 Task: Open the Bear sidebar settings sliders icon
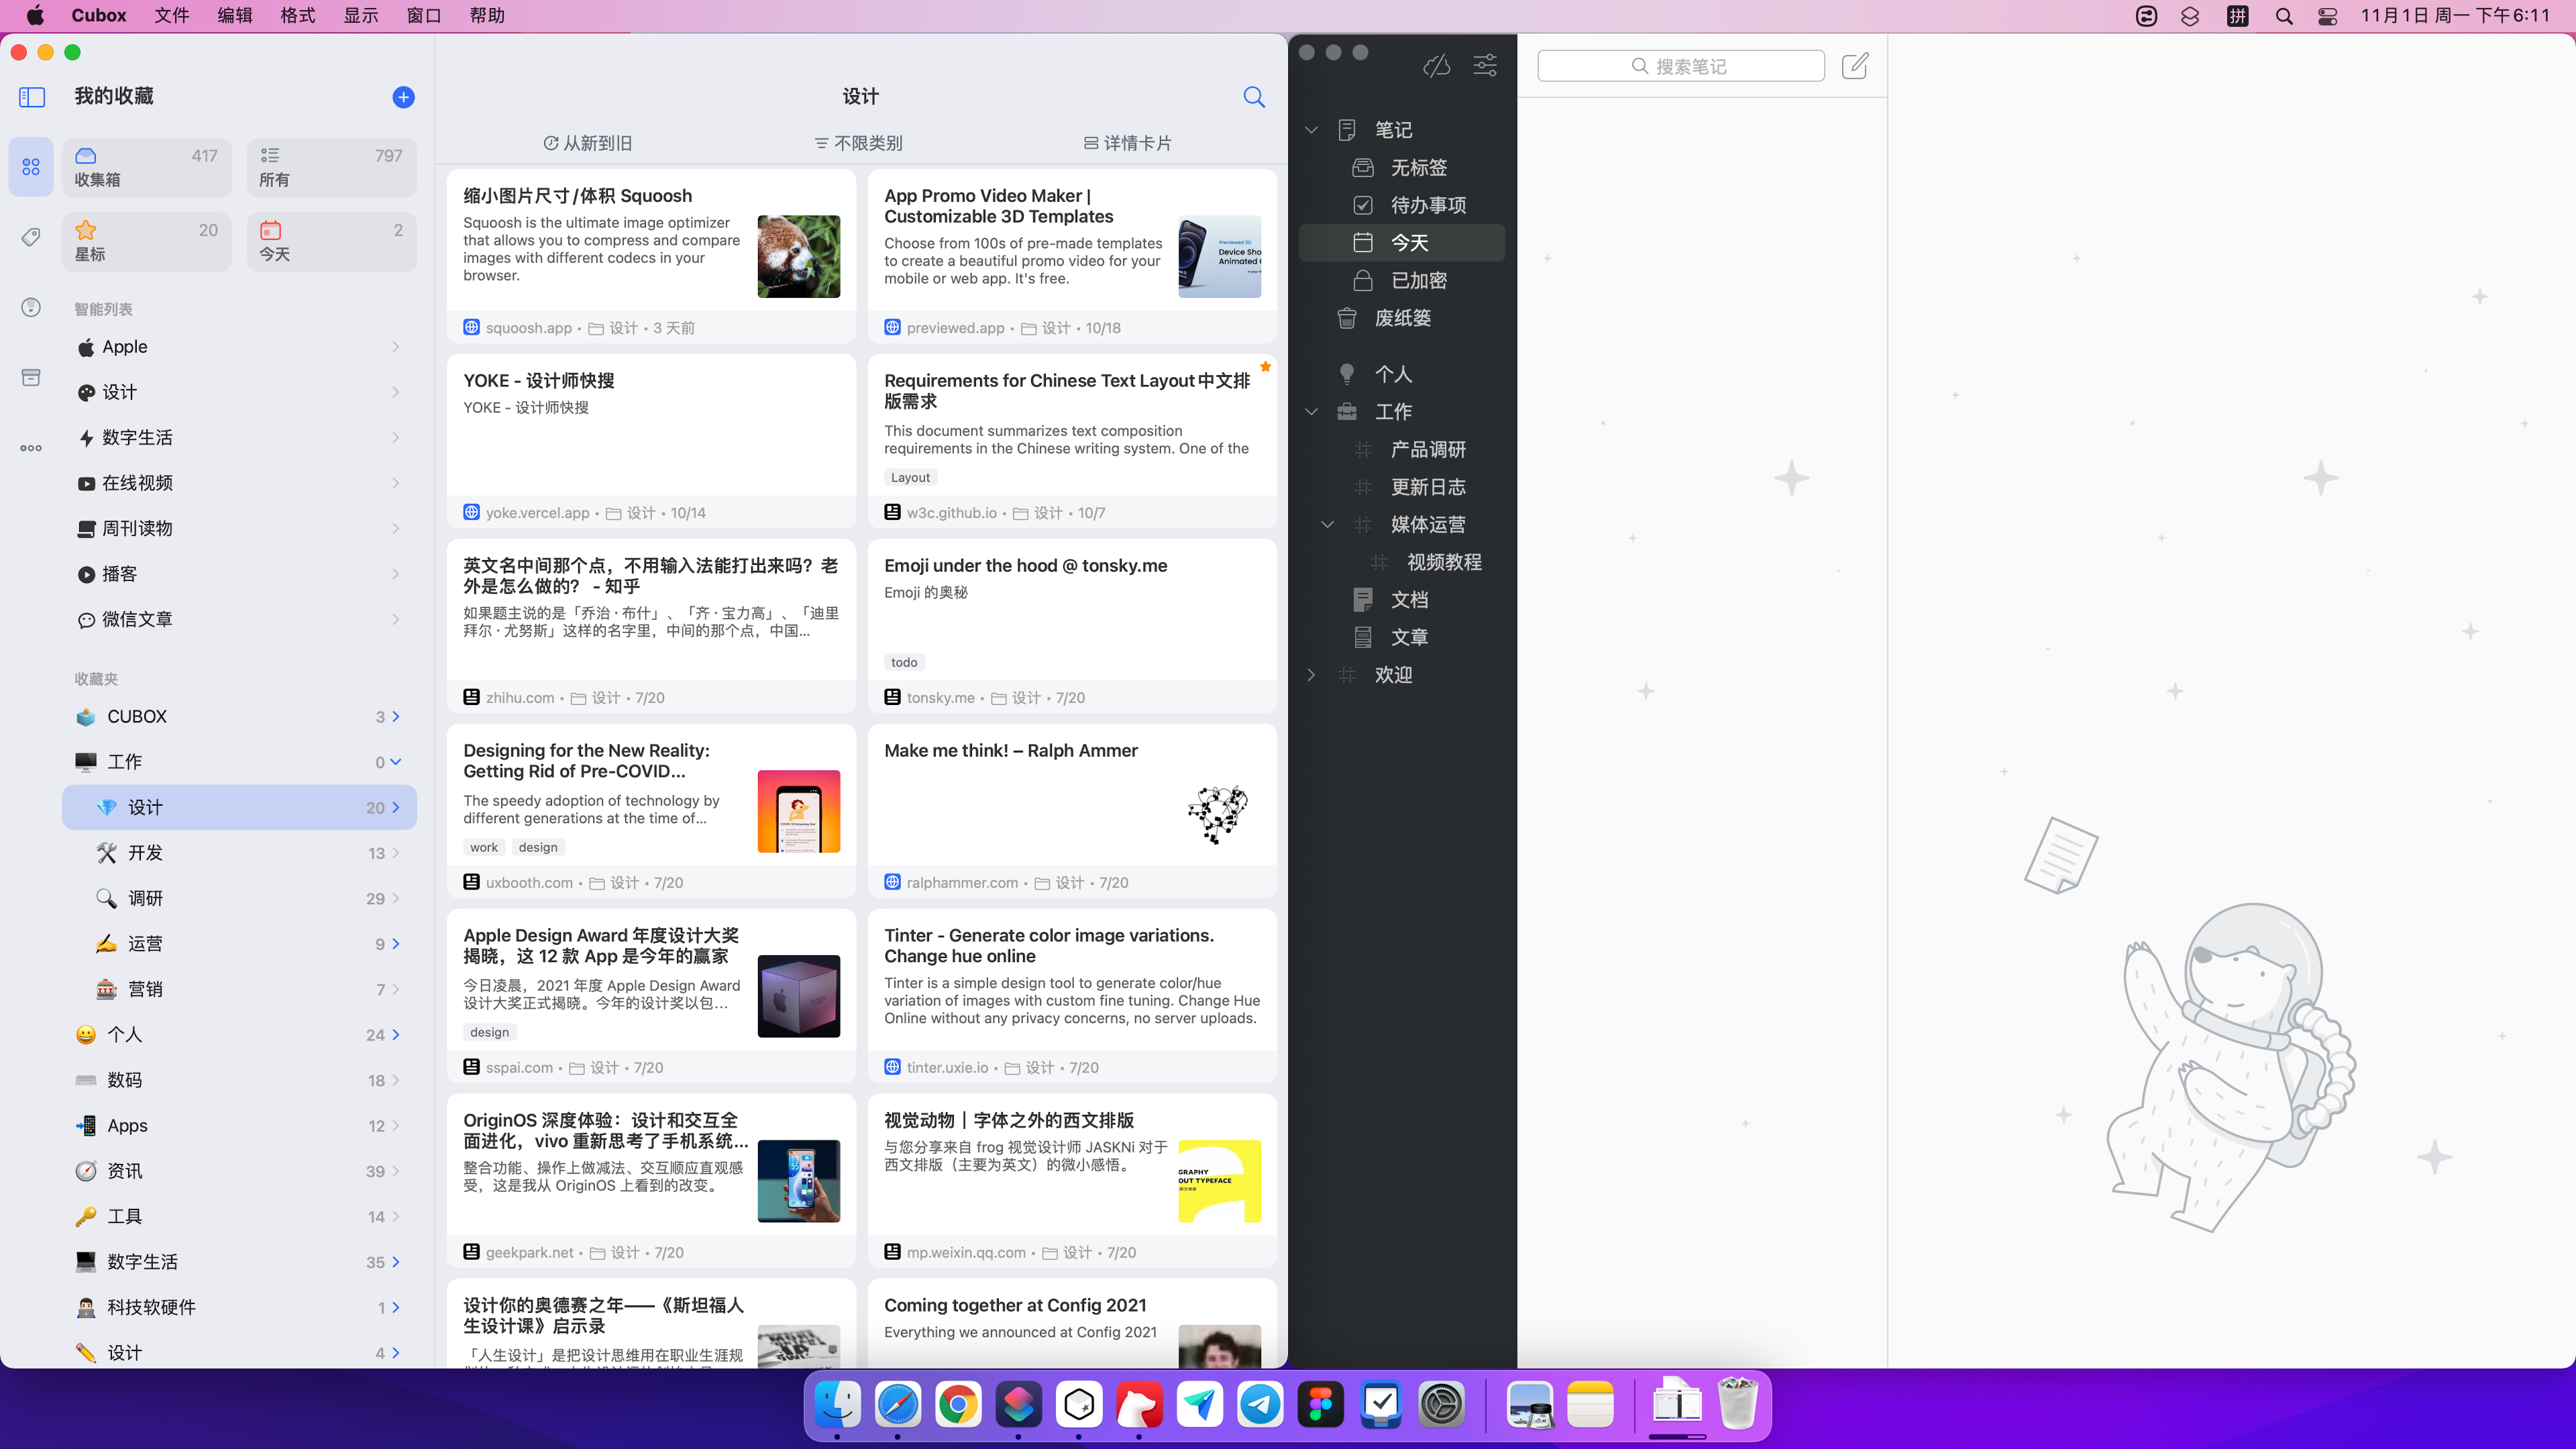coord(1485,66)
